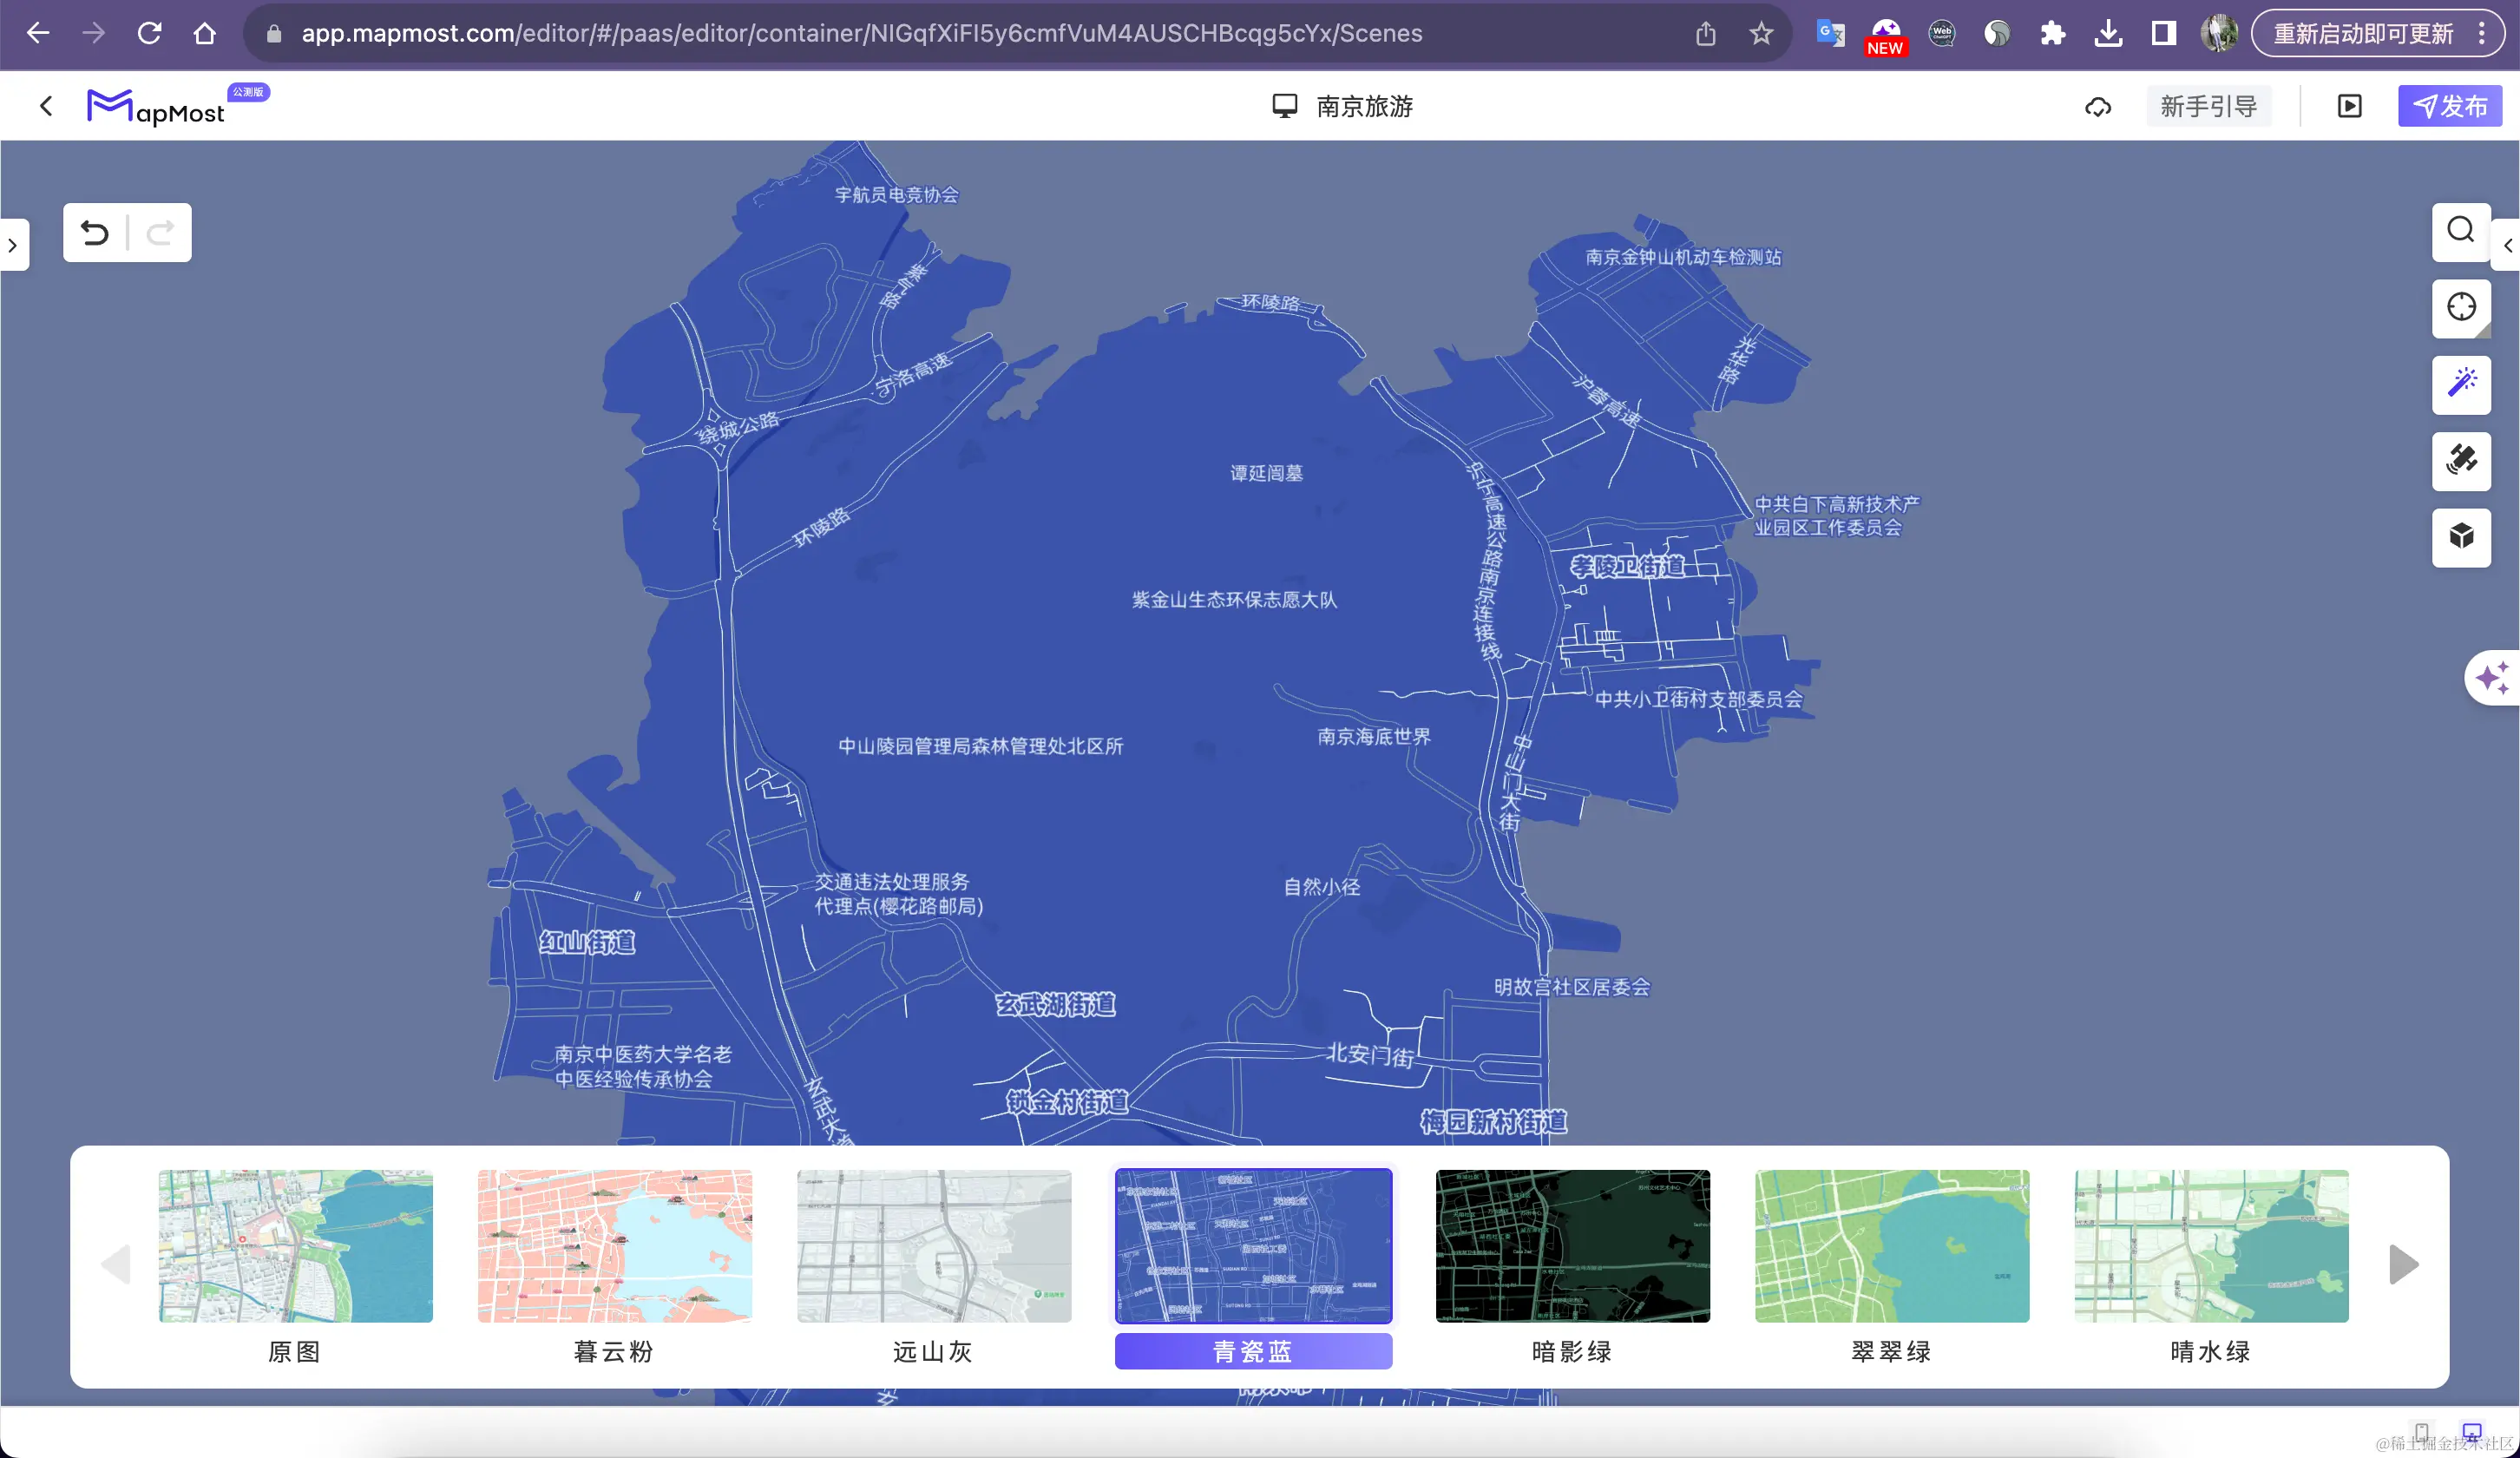Expand the left side panel

(13, 245)
